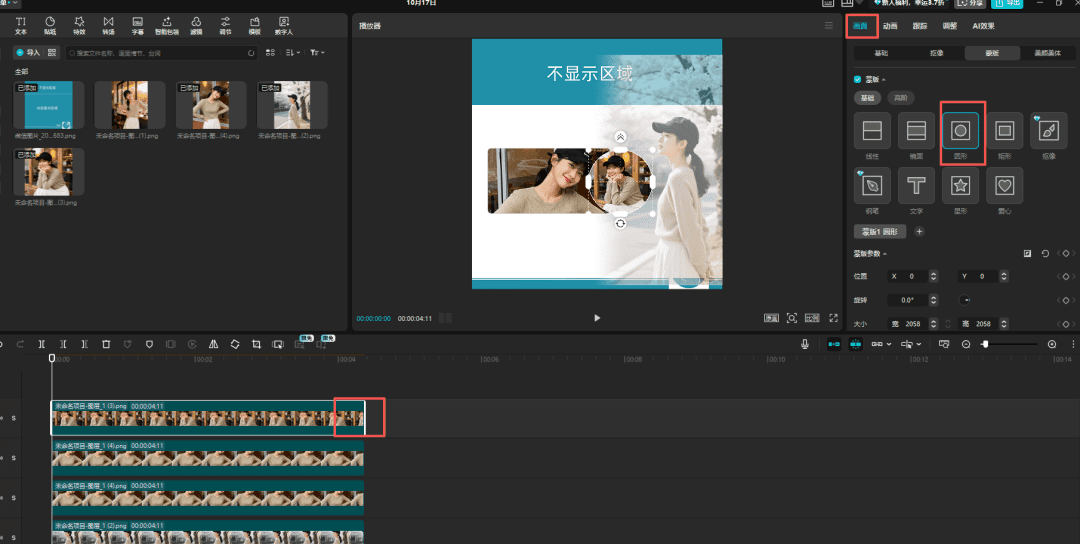Toggle the position keyframe diamond
The image size is (1080, 544).
coord(1066,276)
